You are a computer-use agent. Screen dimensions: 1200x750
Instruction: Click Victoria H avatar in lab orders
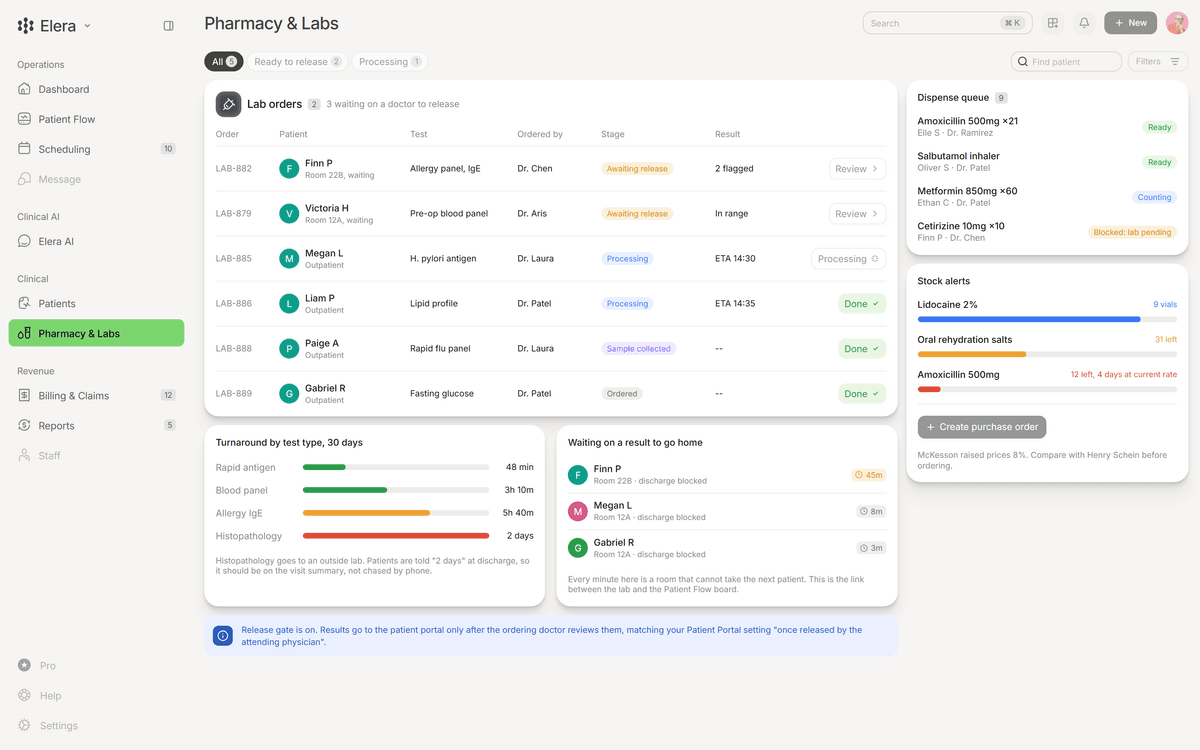pos(289,214)
